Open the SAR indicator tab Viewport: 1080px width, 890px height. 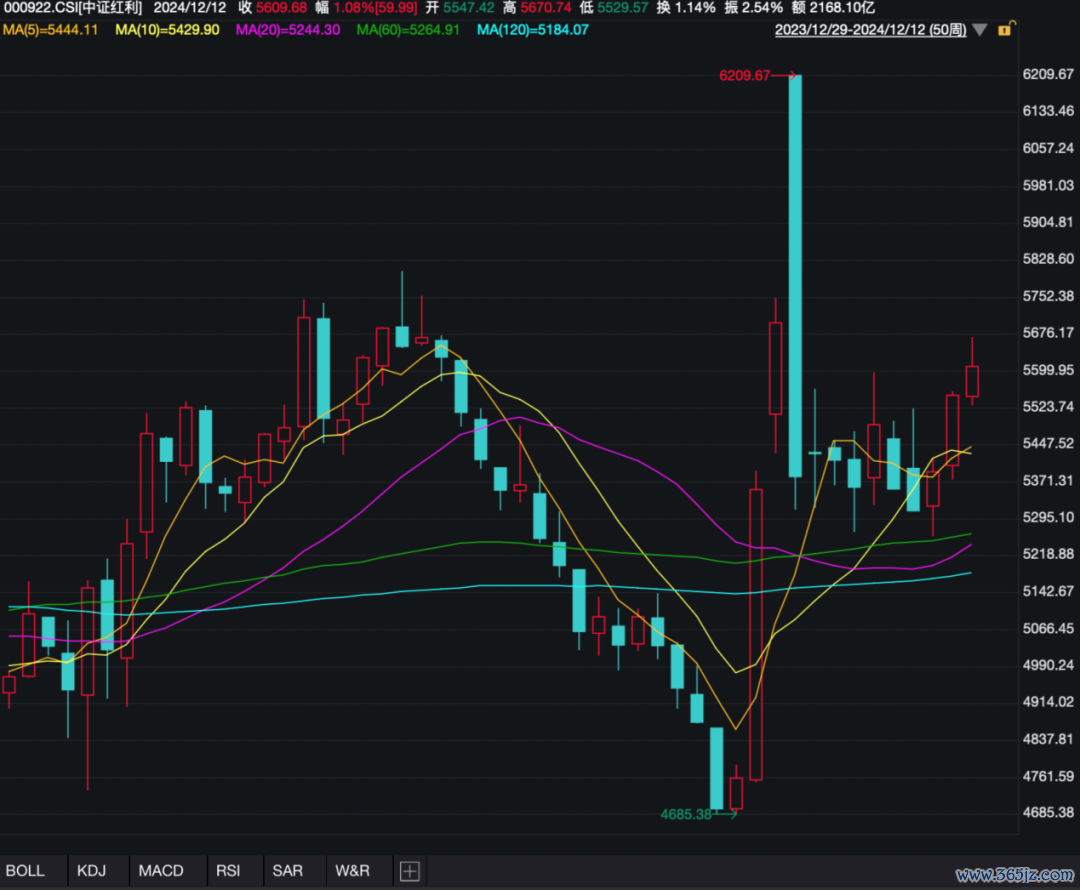tap(287, 871)
